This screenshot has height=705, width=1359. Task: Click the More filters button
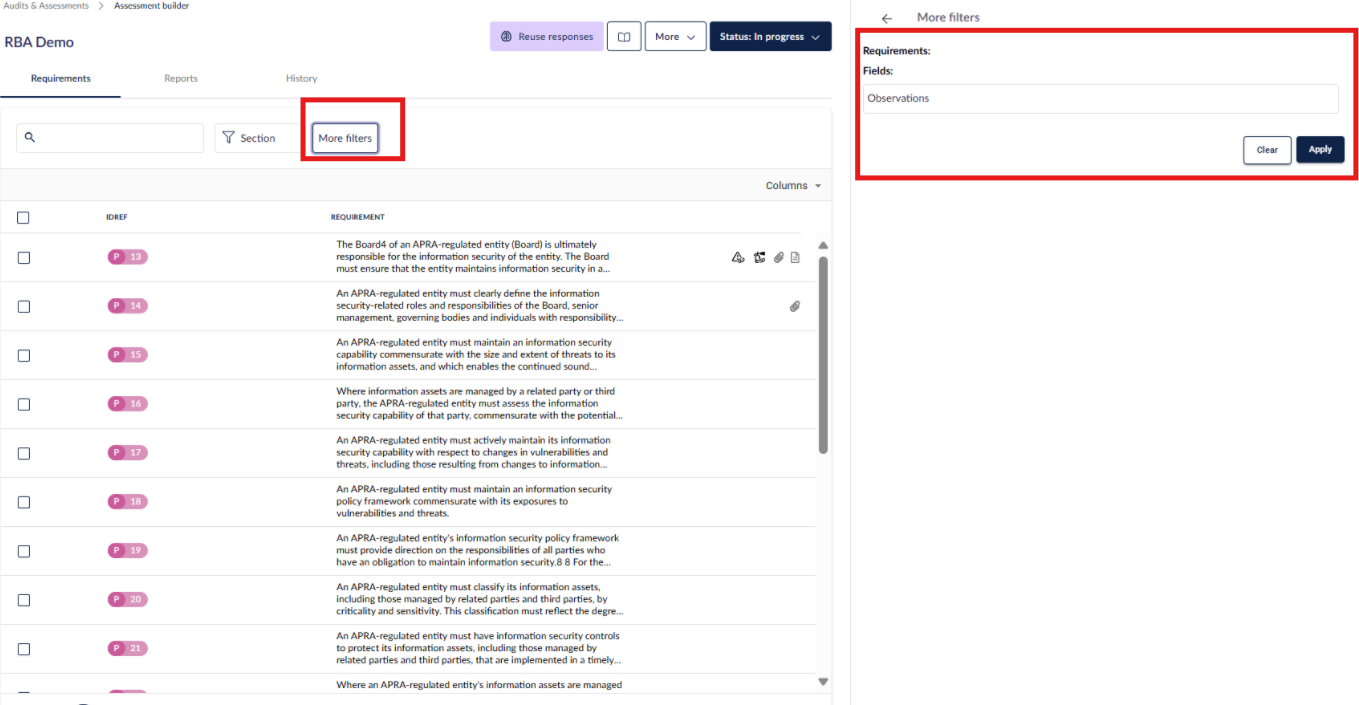coord(345,138)
